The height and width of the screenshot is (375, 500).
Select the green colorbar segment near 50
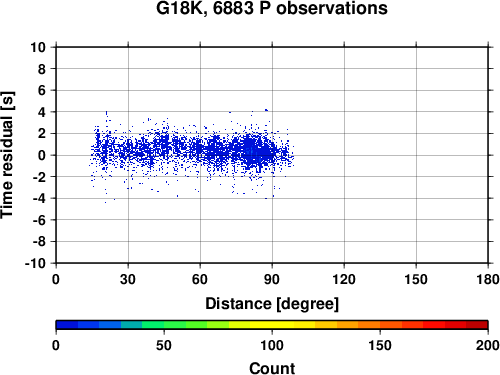point(153,325)
